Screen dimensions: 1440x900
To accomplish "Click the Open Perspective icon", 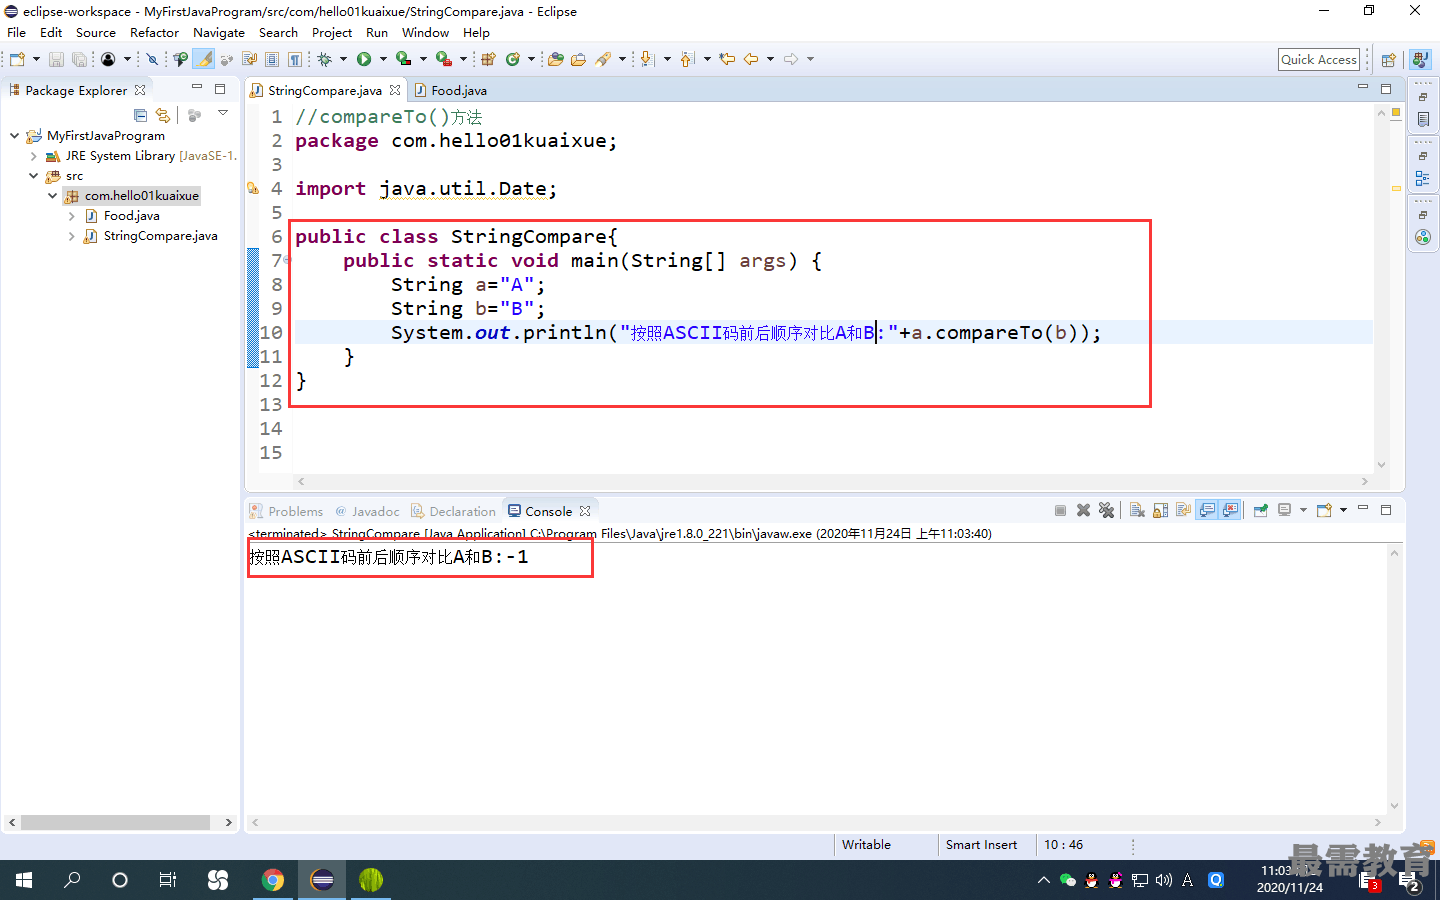I will (x=1388, y=60).
